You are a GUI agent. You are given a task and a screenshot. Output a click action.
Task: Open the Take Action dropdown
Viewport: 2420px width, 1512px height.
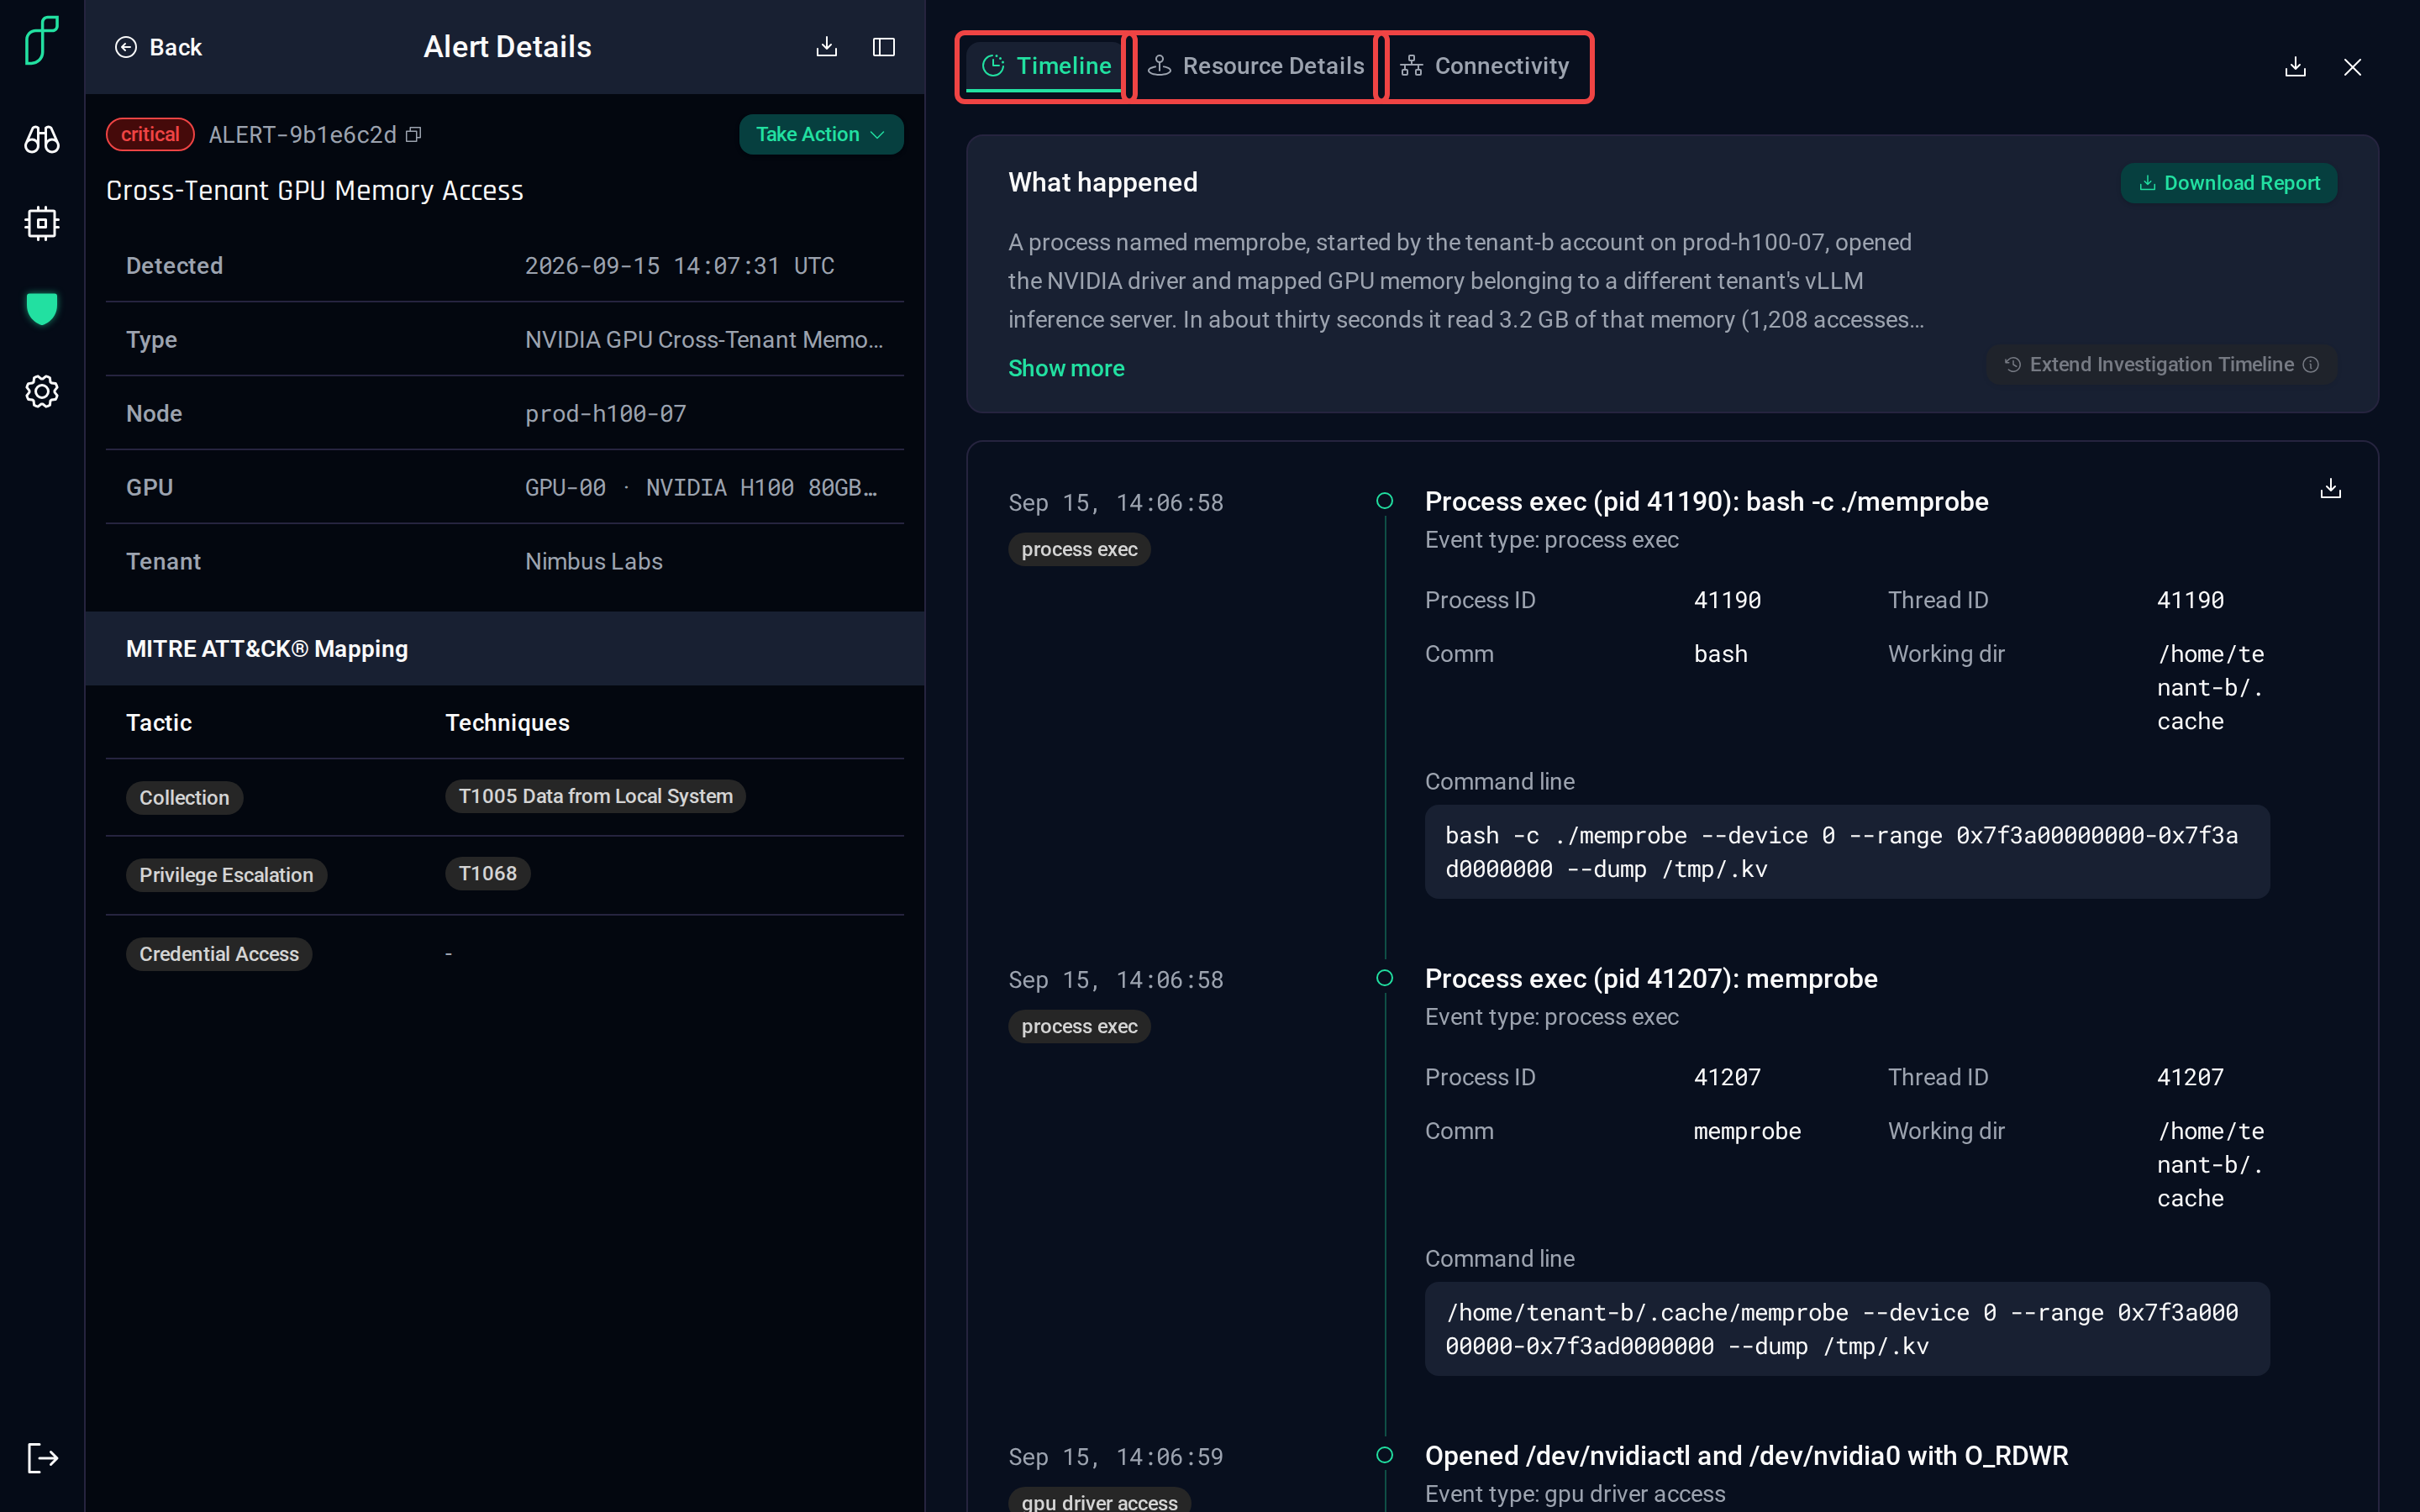821,134
